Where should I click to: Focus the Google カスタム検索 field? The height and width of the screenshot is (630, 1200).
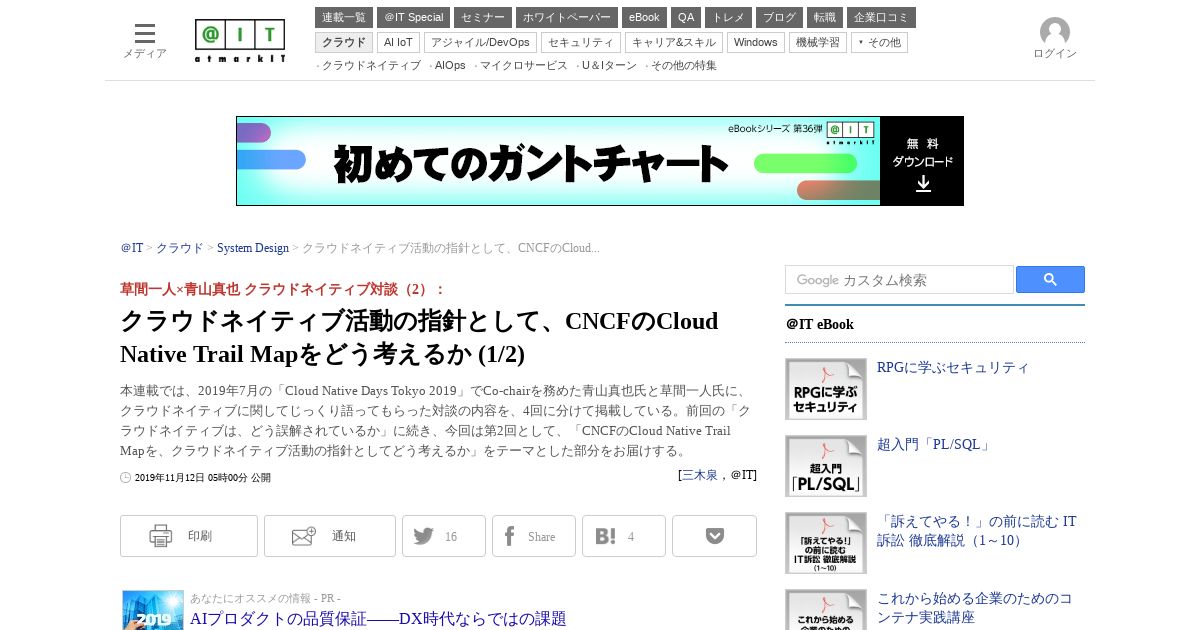(x=899, y=280)
